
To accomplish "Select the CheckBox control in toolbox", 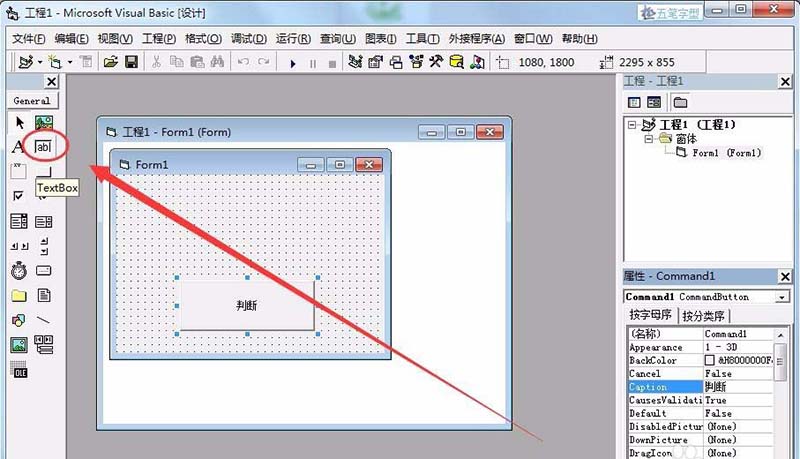I will coord(18,196).
